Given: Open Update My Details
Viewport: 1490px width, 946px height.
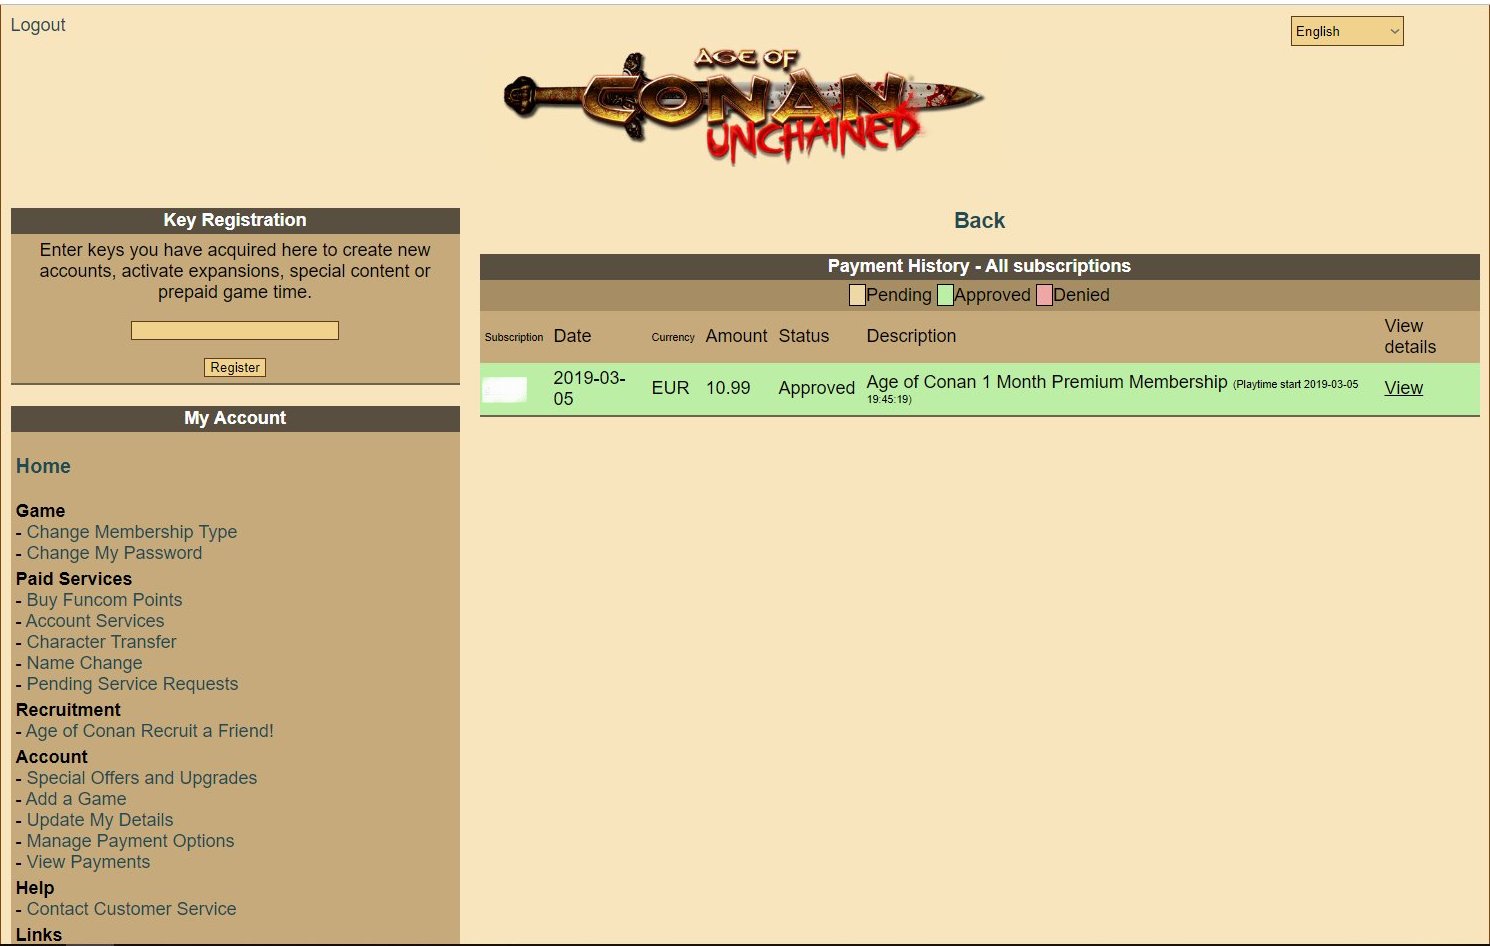Looking at the screenshot, I should (x=100, y=820).
